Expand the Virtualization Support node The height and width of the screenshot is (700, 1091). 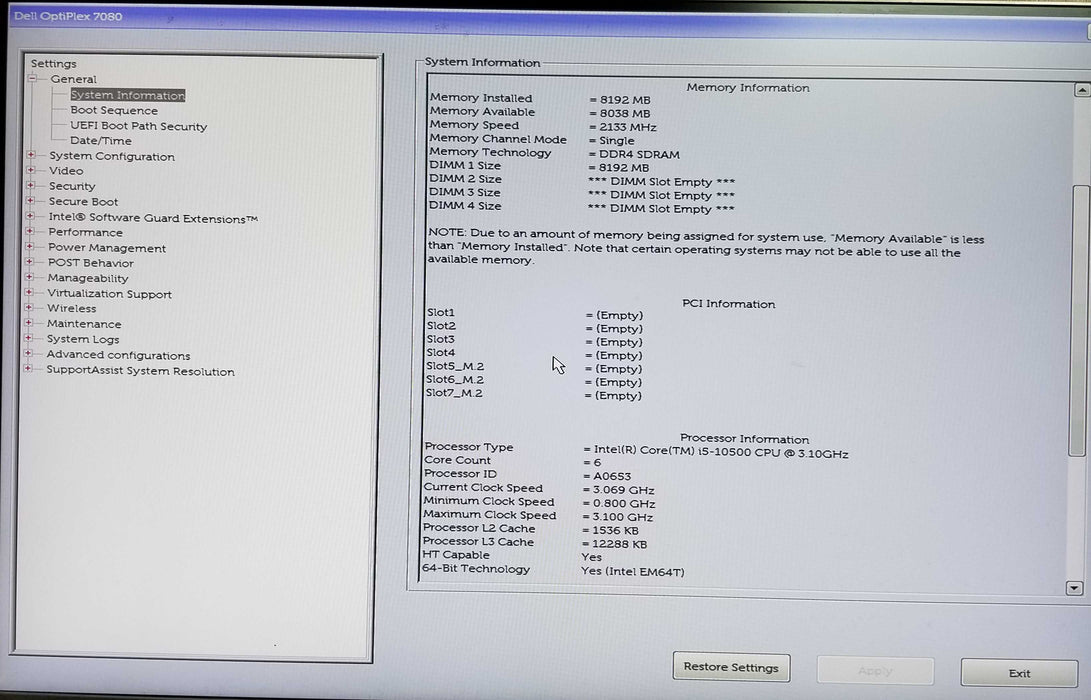click(29, 292)
